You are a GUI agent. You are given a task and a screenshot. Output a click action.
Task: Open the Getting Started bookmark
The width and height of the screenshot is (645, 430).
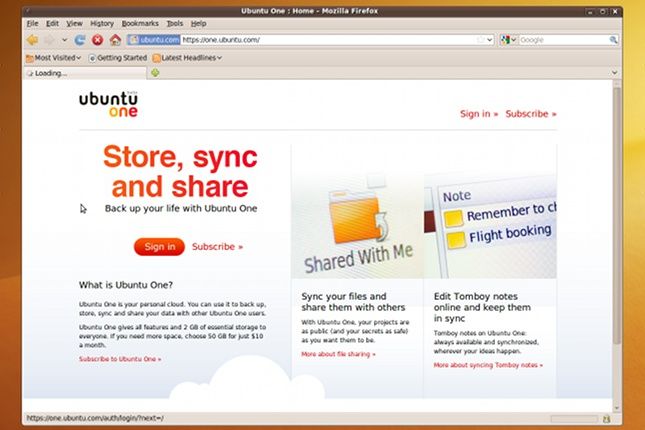(118, 58)
